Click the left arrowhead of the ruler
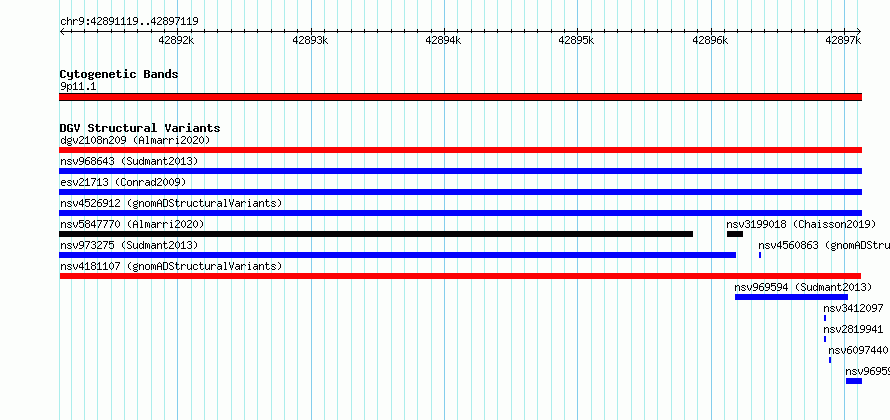The height and width of the screenshot is (420, 890). 62,32
